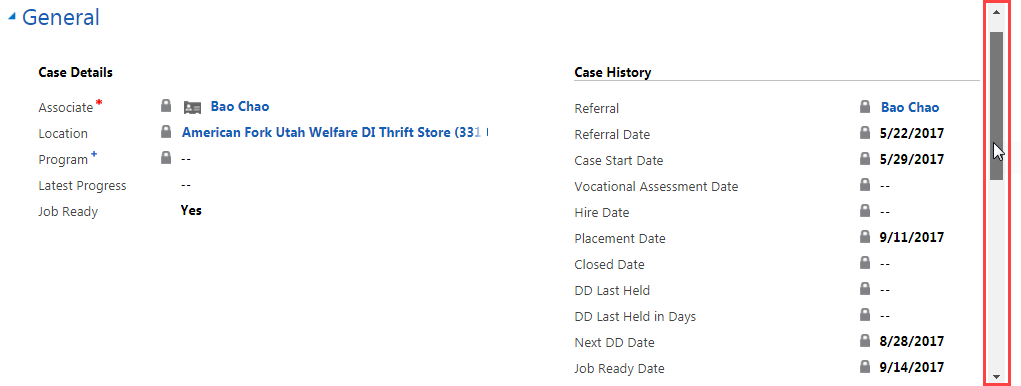
Task: Collapse the General section triangle
Action: [12, 18]
